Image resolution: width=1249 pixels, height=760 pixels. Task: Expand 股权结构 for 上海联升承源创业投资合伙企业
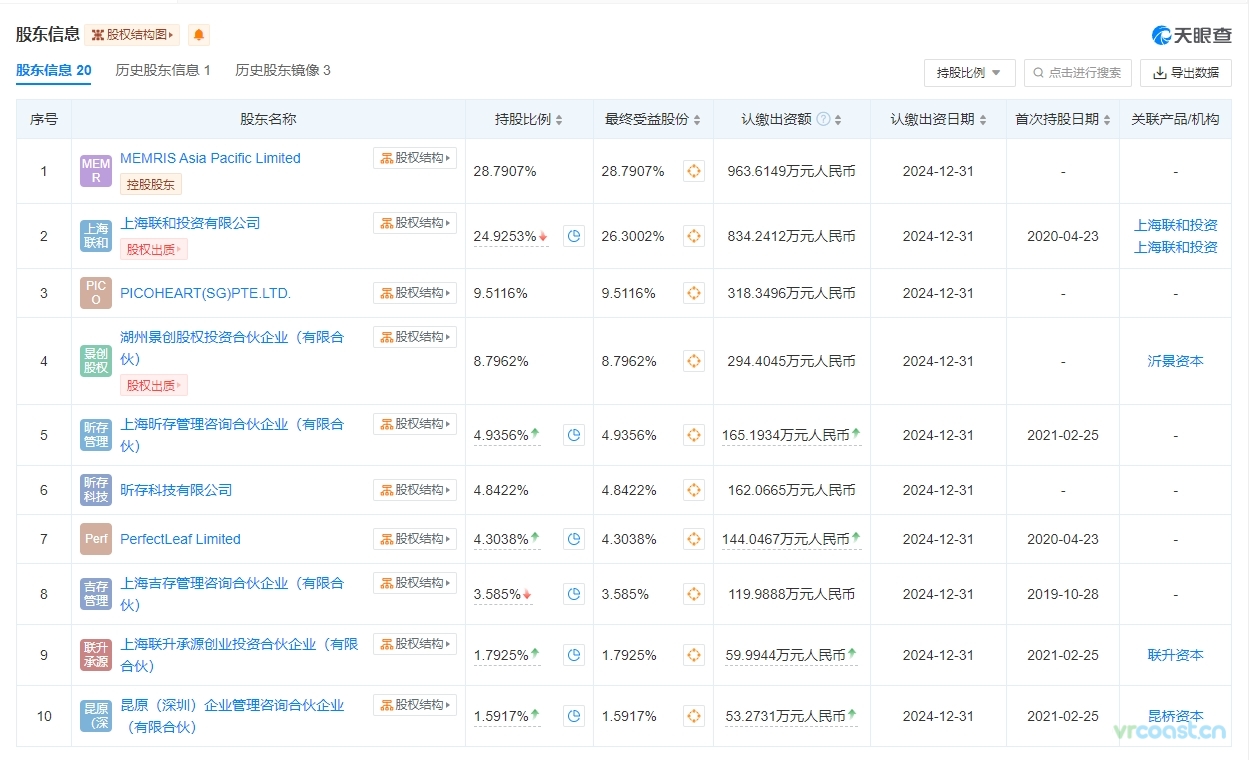click(415, 644)
